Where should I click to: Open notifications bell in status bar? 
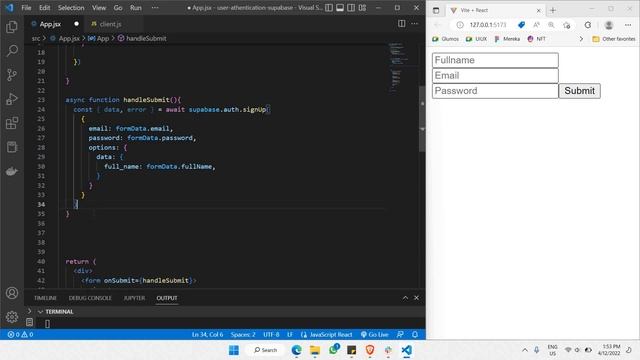415,334
